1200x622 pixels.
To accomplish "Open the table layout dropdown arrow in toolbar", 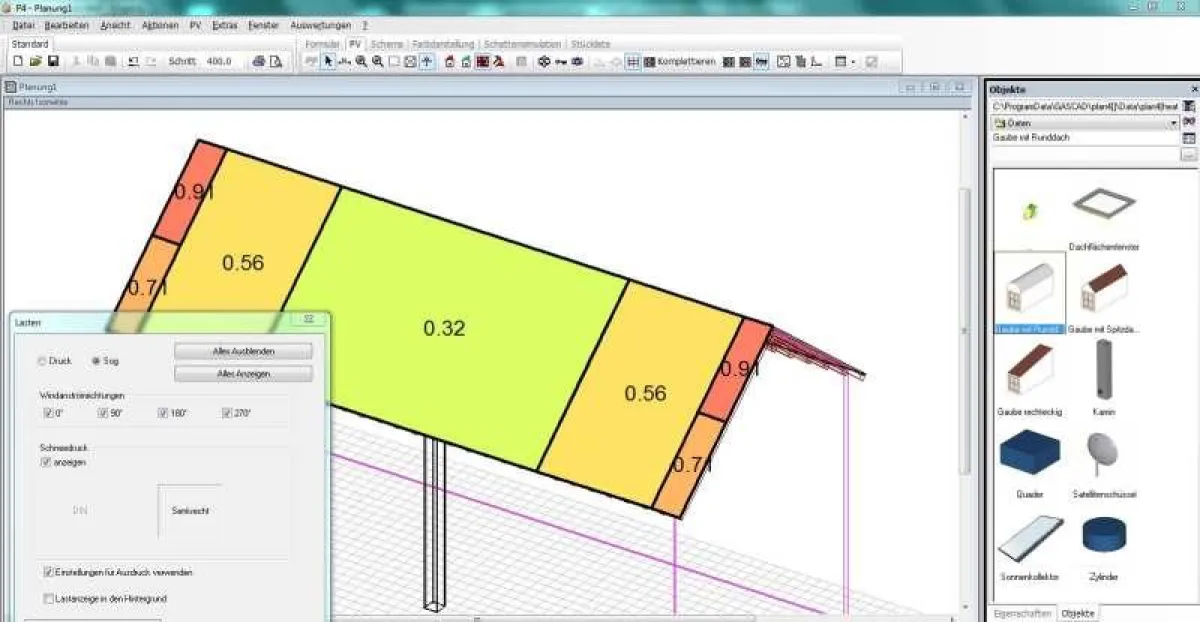I will (853, 61).
